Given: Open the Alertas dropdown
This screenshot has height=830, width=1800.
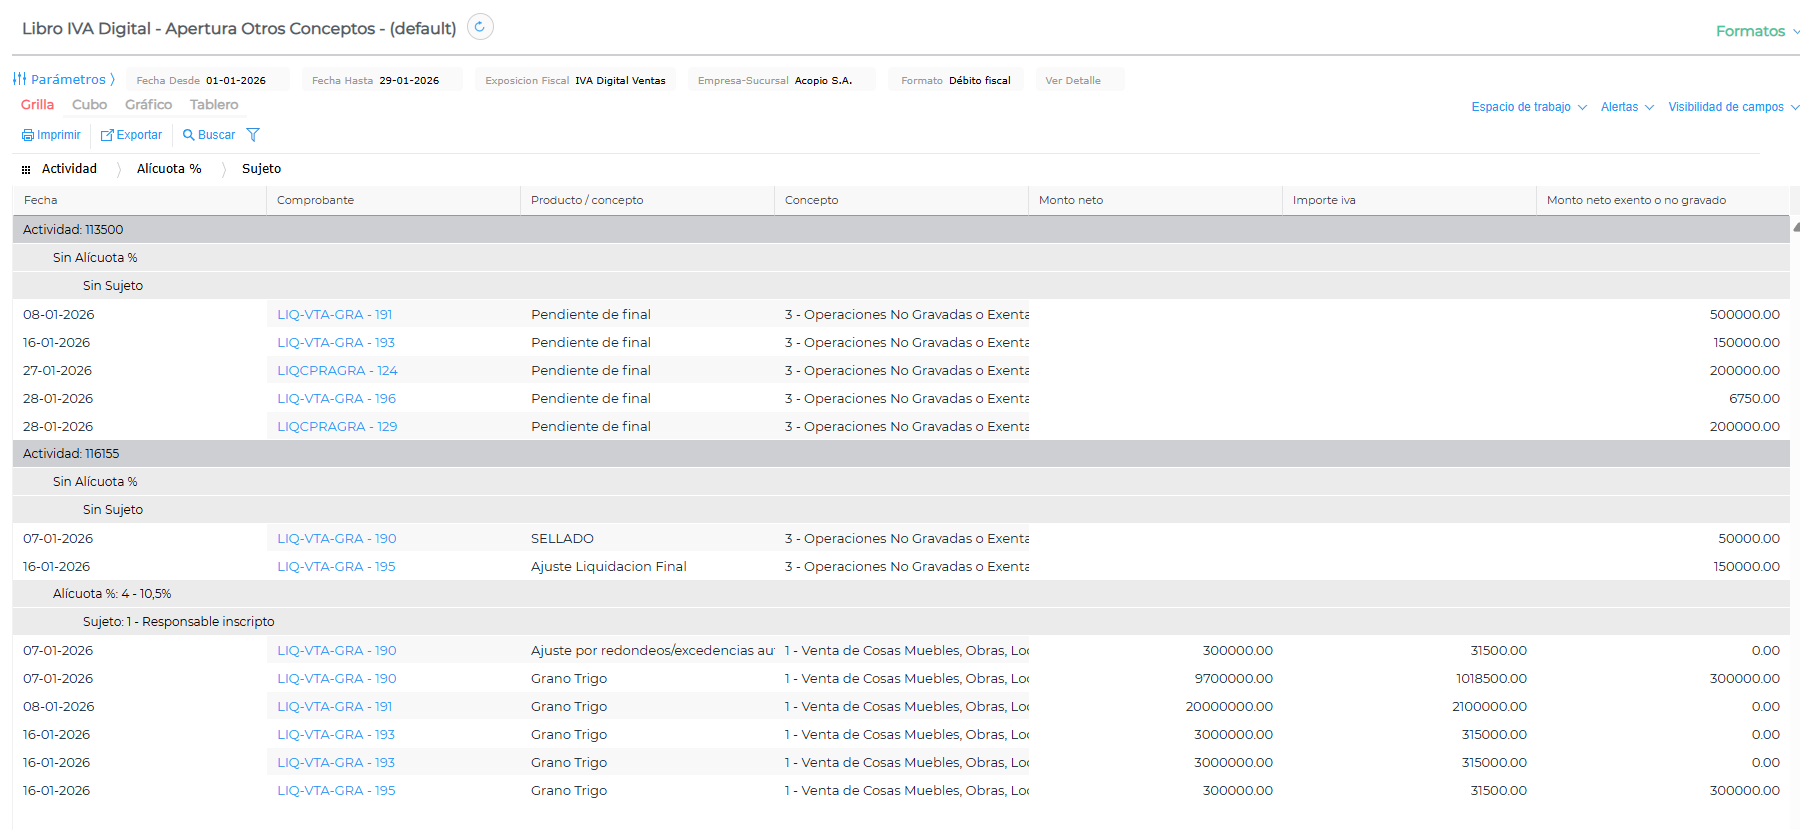Looking at the screenshot, I should coord(1626,107).
